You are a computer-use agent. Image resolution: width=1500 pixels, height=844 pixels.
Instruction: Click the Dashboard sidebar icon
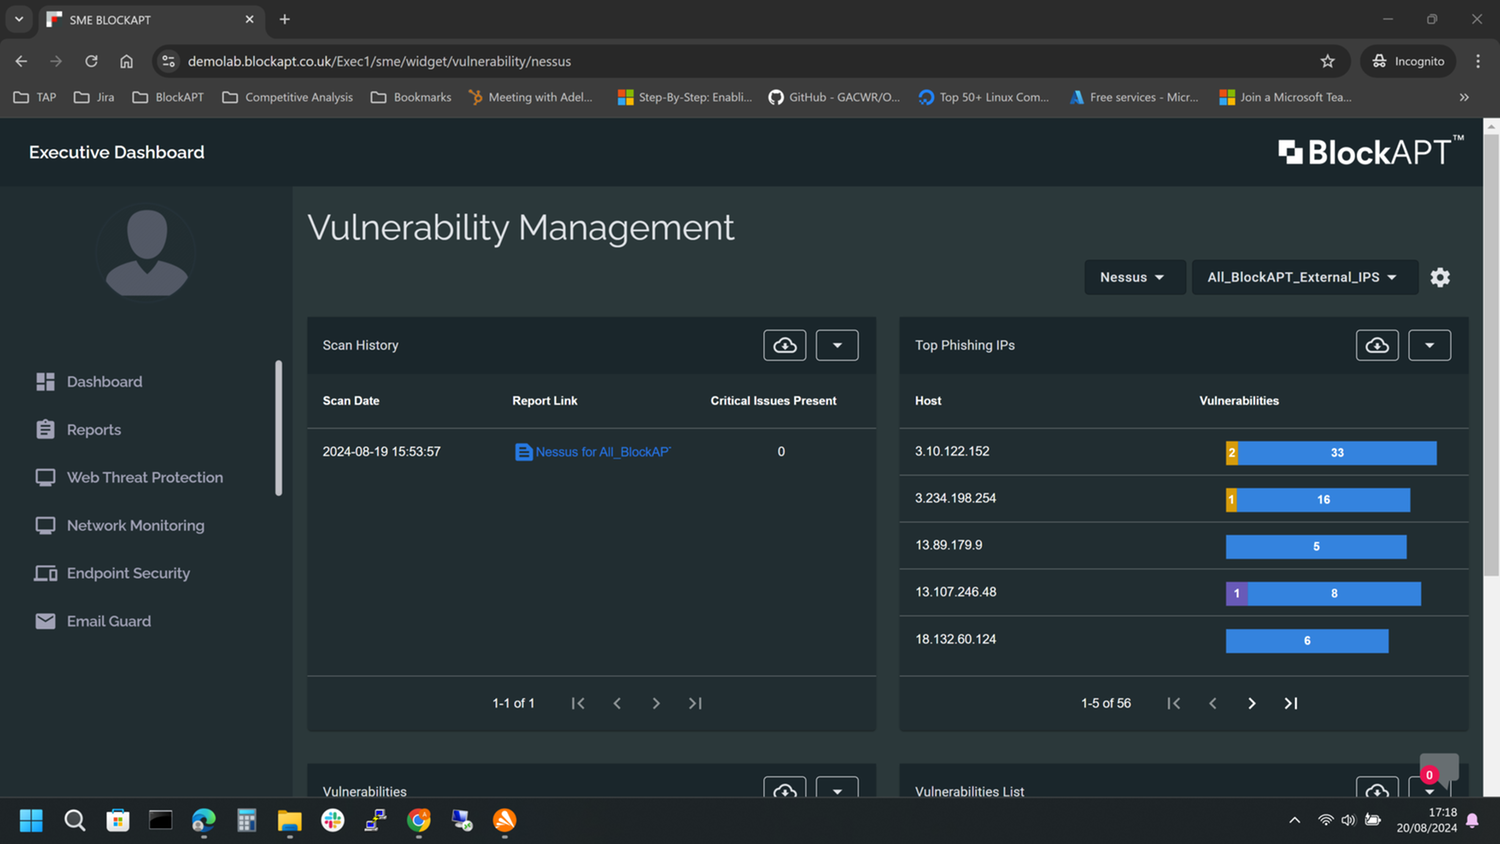tap(45, 382)
